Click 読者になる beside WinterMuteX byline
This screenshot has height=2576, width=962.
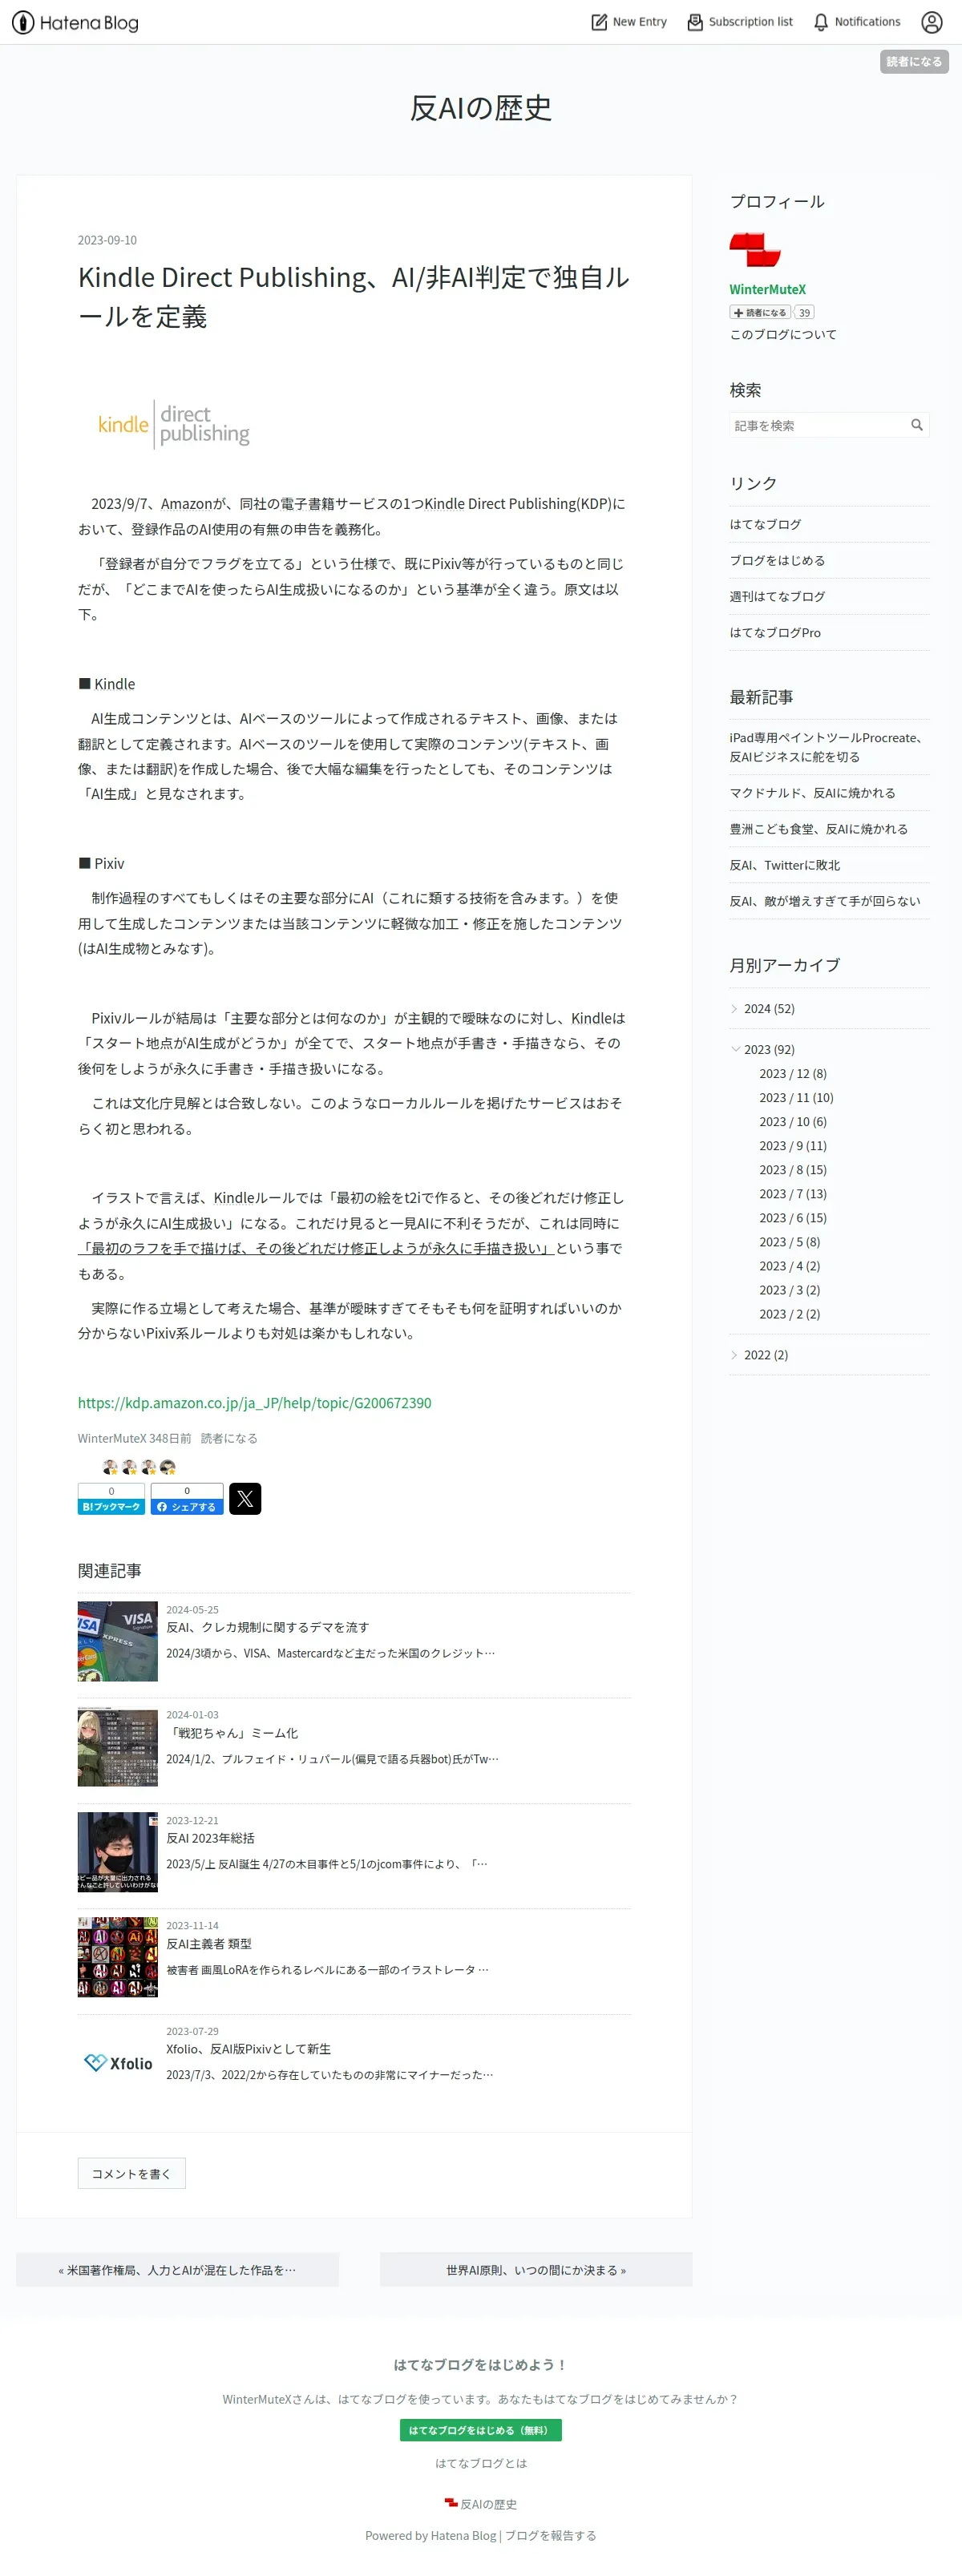point(229,1438)
